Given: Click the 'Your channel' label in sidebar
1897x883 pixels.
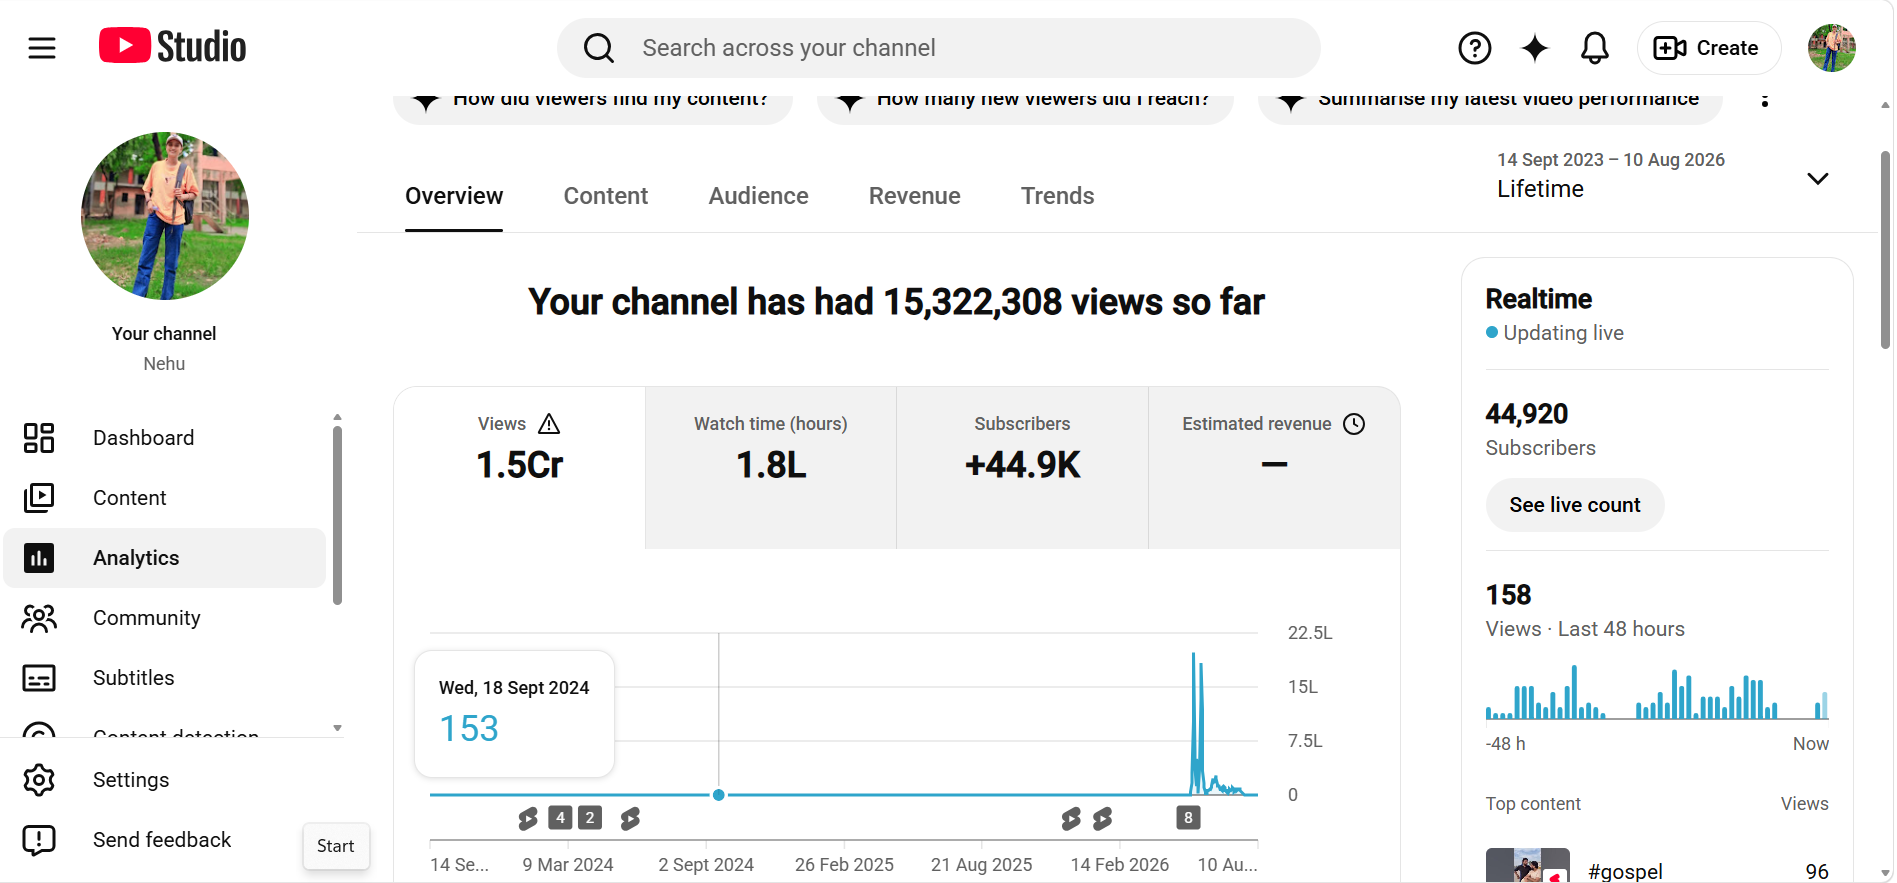Looking at the screenshot, I should 164,334.
